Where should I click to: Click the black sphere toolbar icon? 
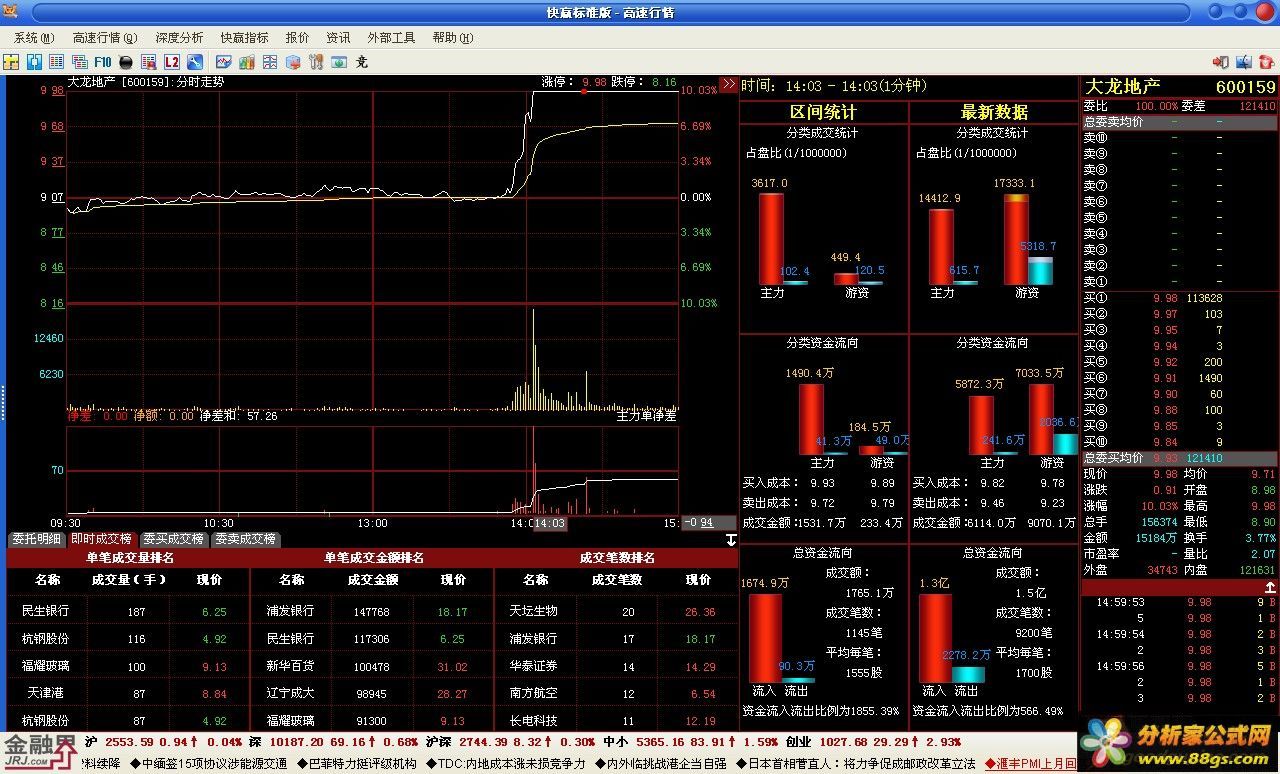point(126,62)
